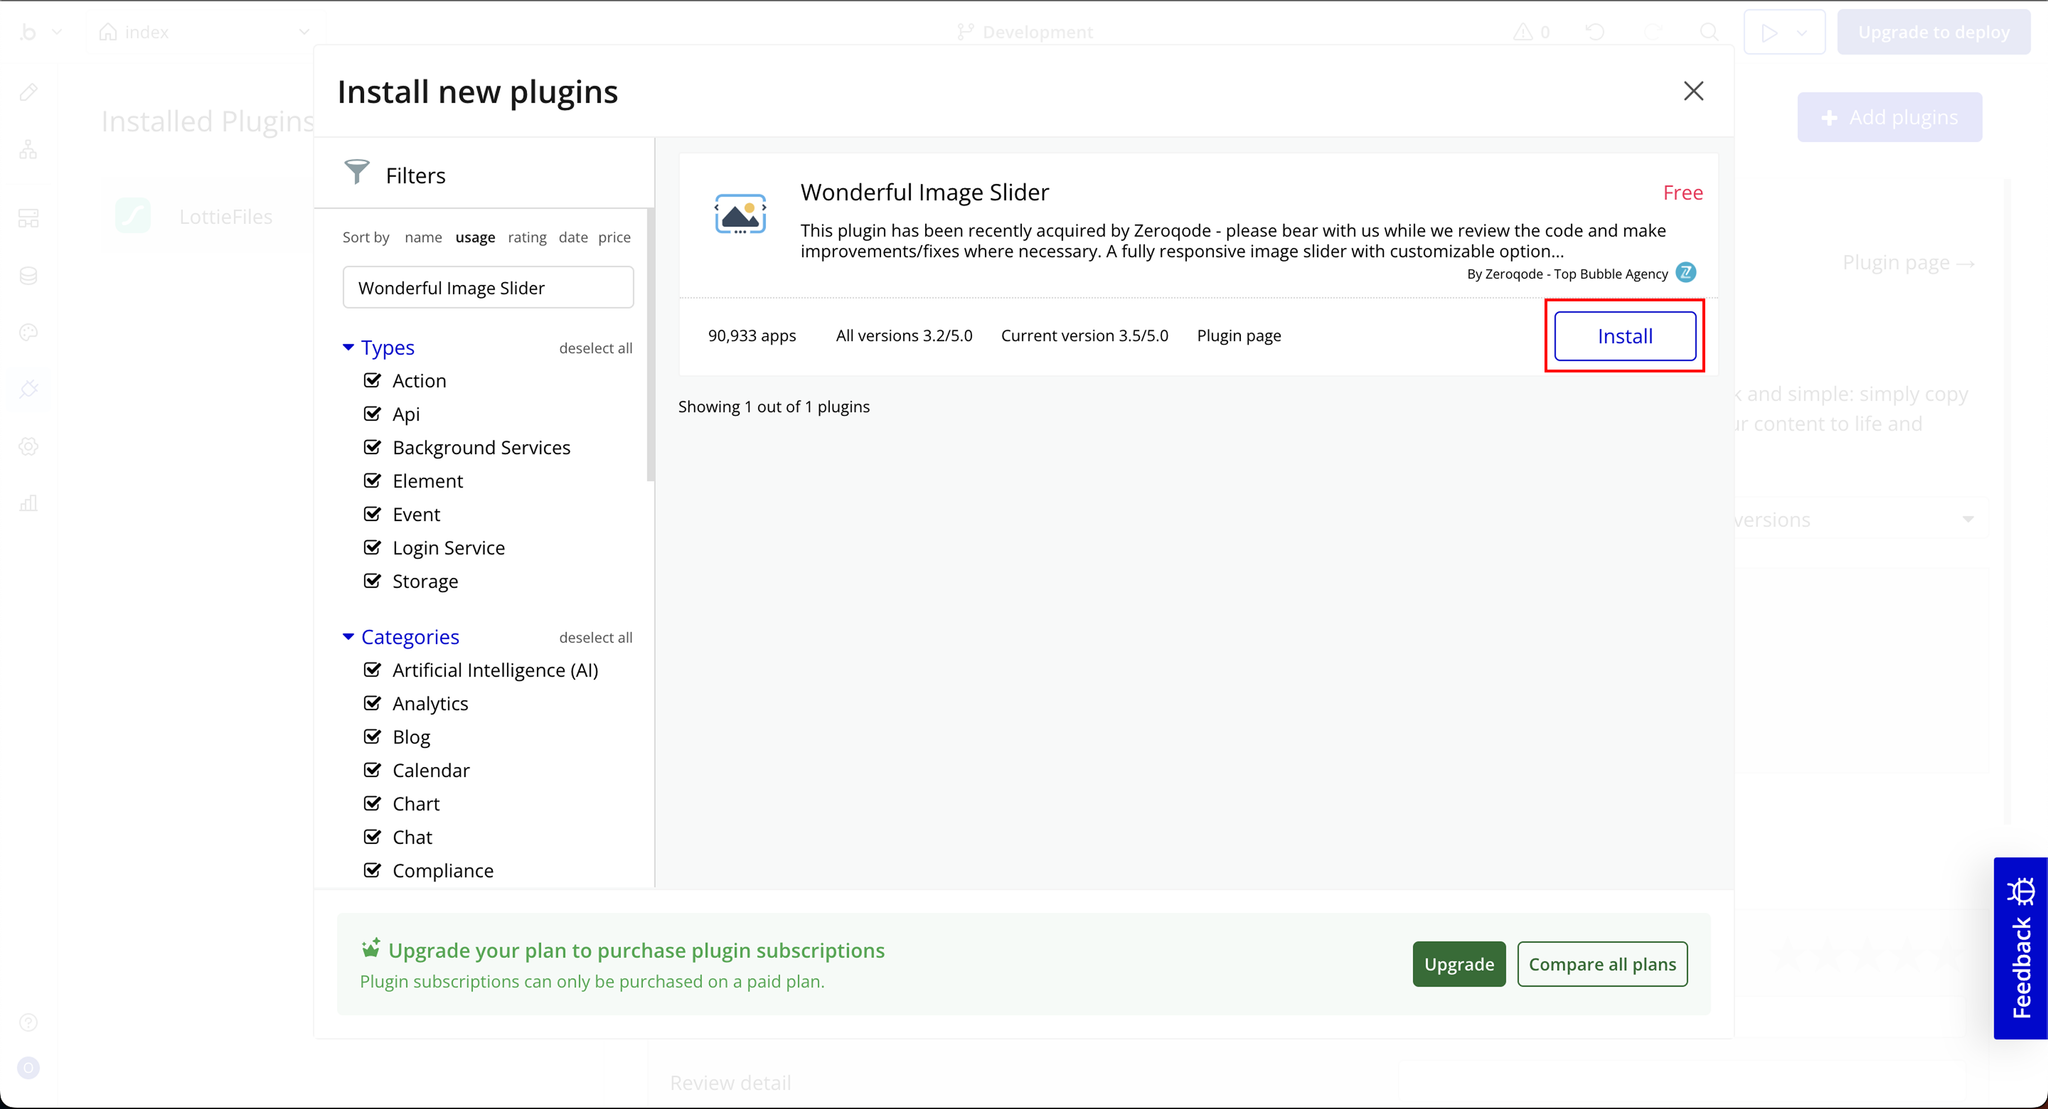This screenshot has width=2048, height=1109.
Task: Open the Settings gear in sidebar
Action: coord(29,446)
